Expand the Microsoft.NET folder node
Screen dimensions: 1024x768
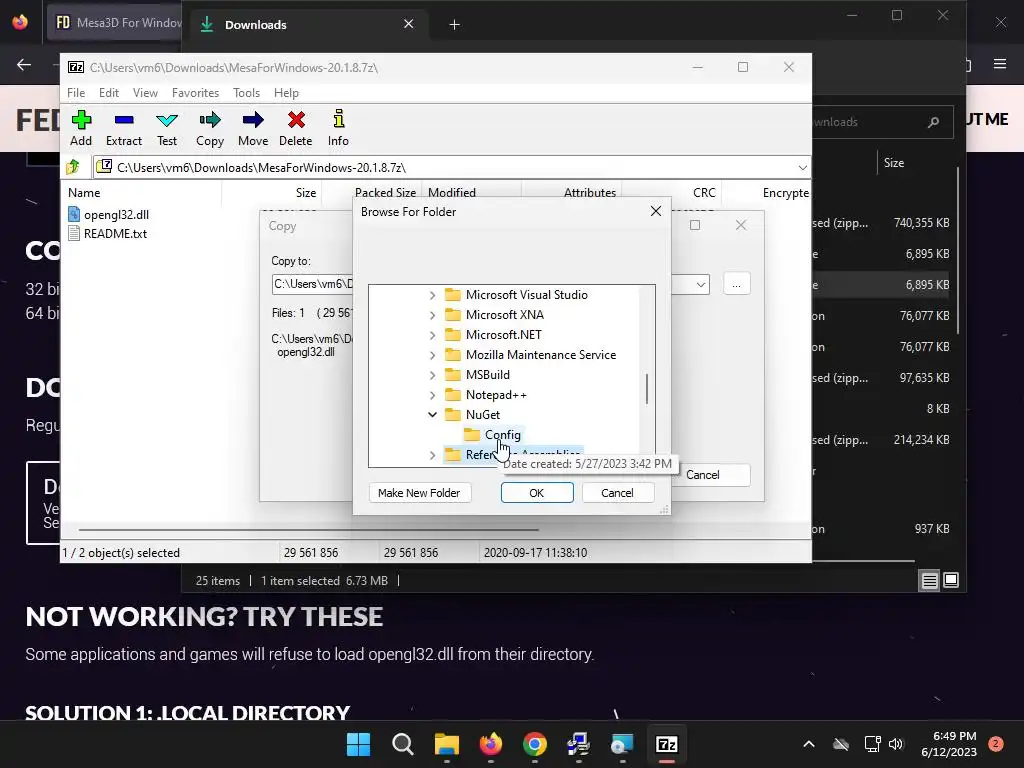pyautogui.click(x=432, y=335)
